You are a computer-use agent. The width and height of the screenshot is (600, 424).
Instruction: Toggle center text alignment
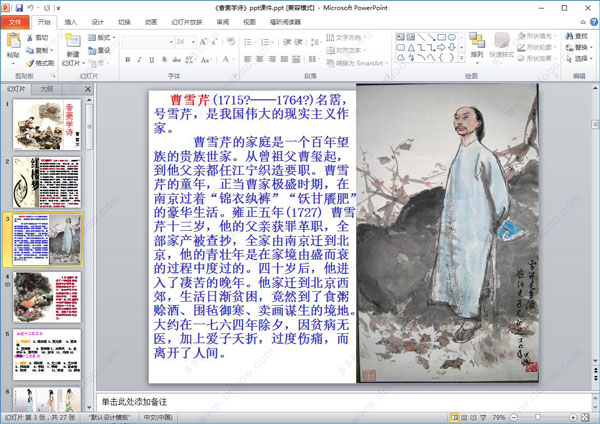click(x=260, y=59)
